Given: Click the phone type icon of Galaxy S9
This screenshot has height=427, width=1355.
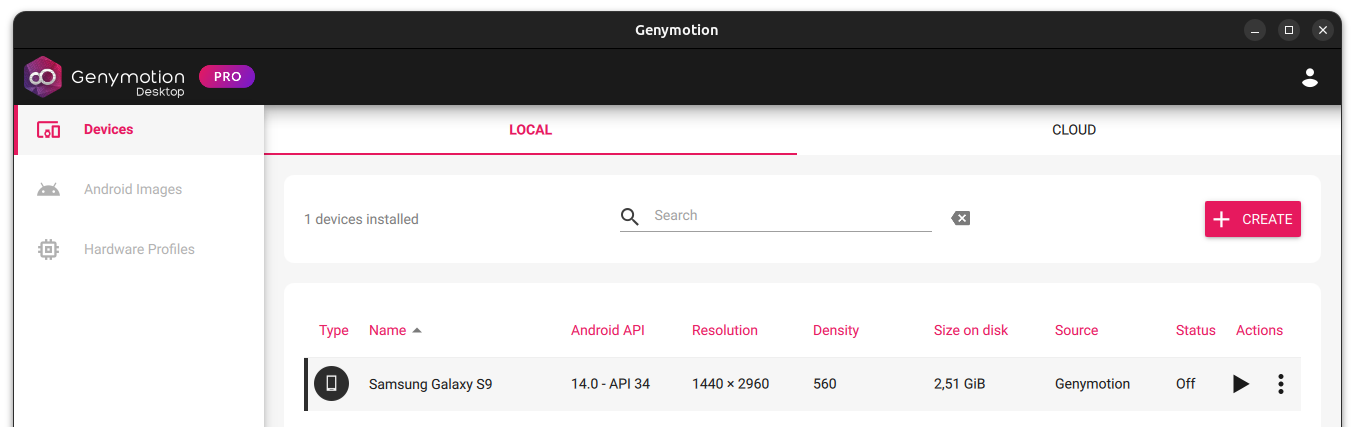Looking at the screenshot, I should [x=331, y=384].
